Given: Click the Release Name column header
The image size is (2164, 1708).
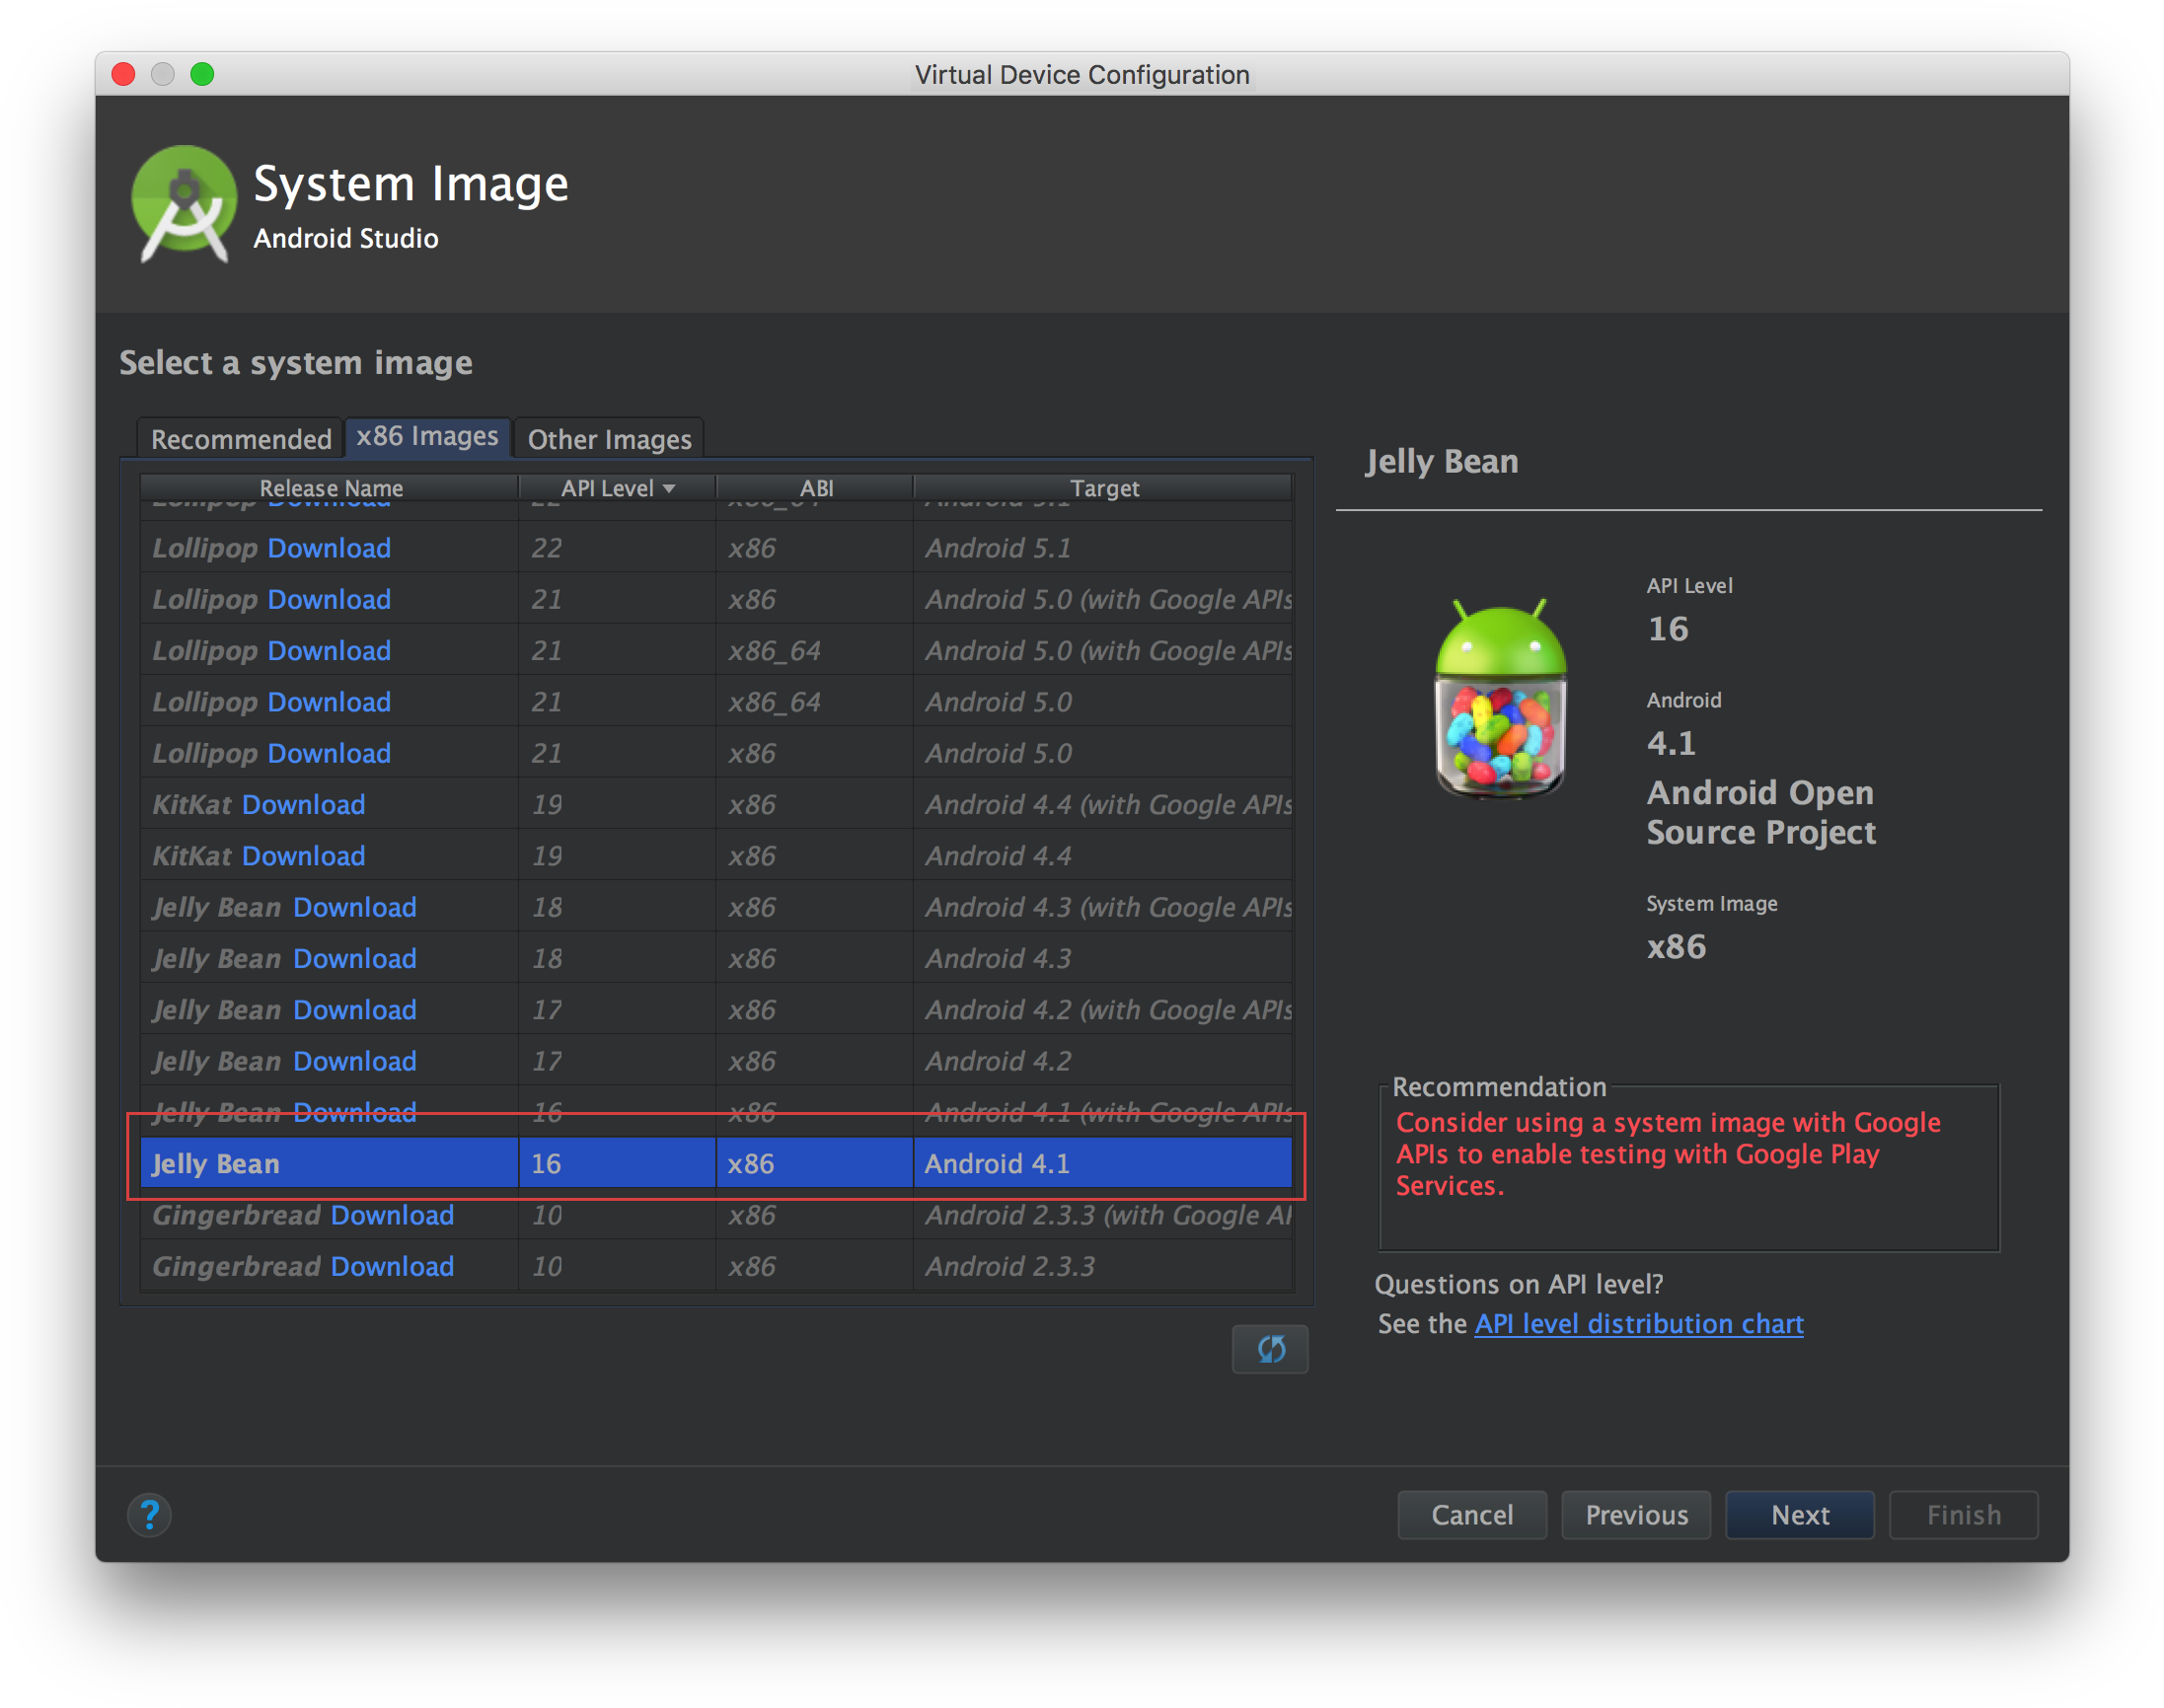Looking at the screenshot, I should [x=330, y=488].
